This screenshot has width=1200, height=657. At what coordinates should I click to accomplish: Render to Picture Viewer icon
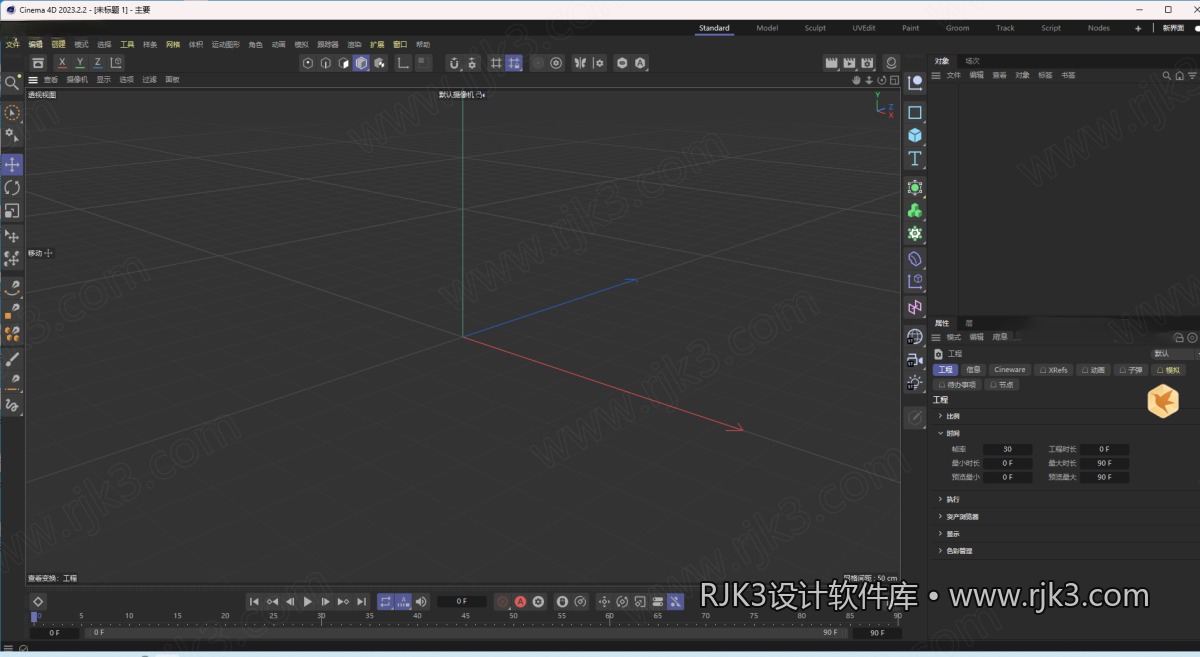click(849, 63)
